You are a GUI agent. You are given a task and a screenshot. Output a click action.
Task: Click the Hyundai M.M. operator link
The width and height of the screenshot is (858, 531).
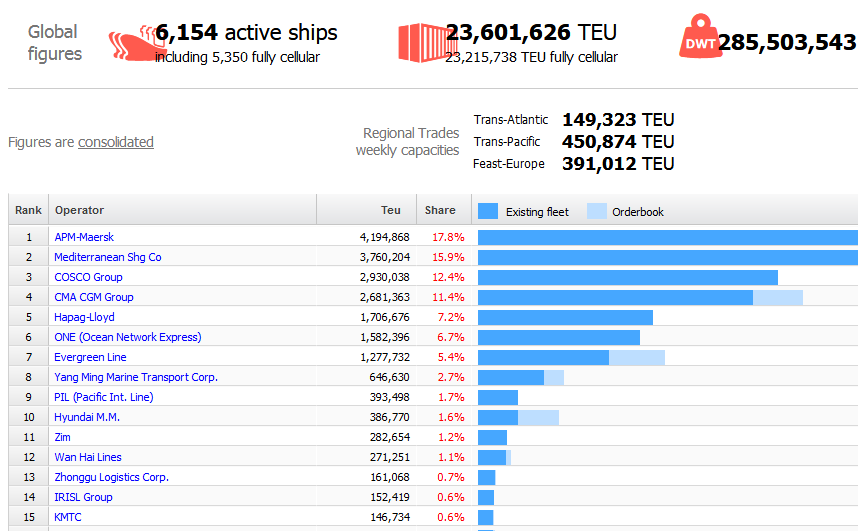(x=87, y=417)
